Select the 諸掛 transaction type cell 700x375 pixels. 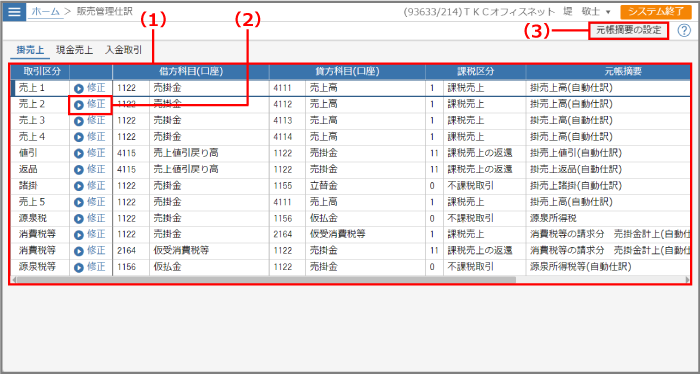point(40,185)
